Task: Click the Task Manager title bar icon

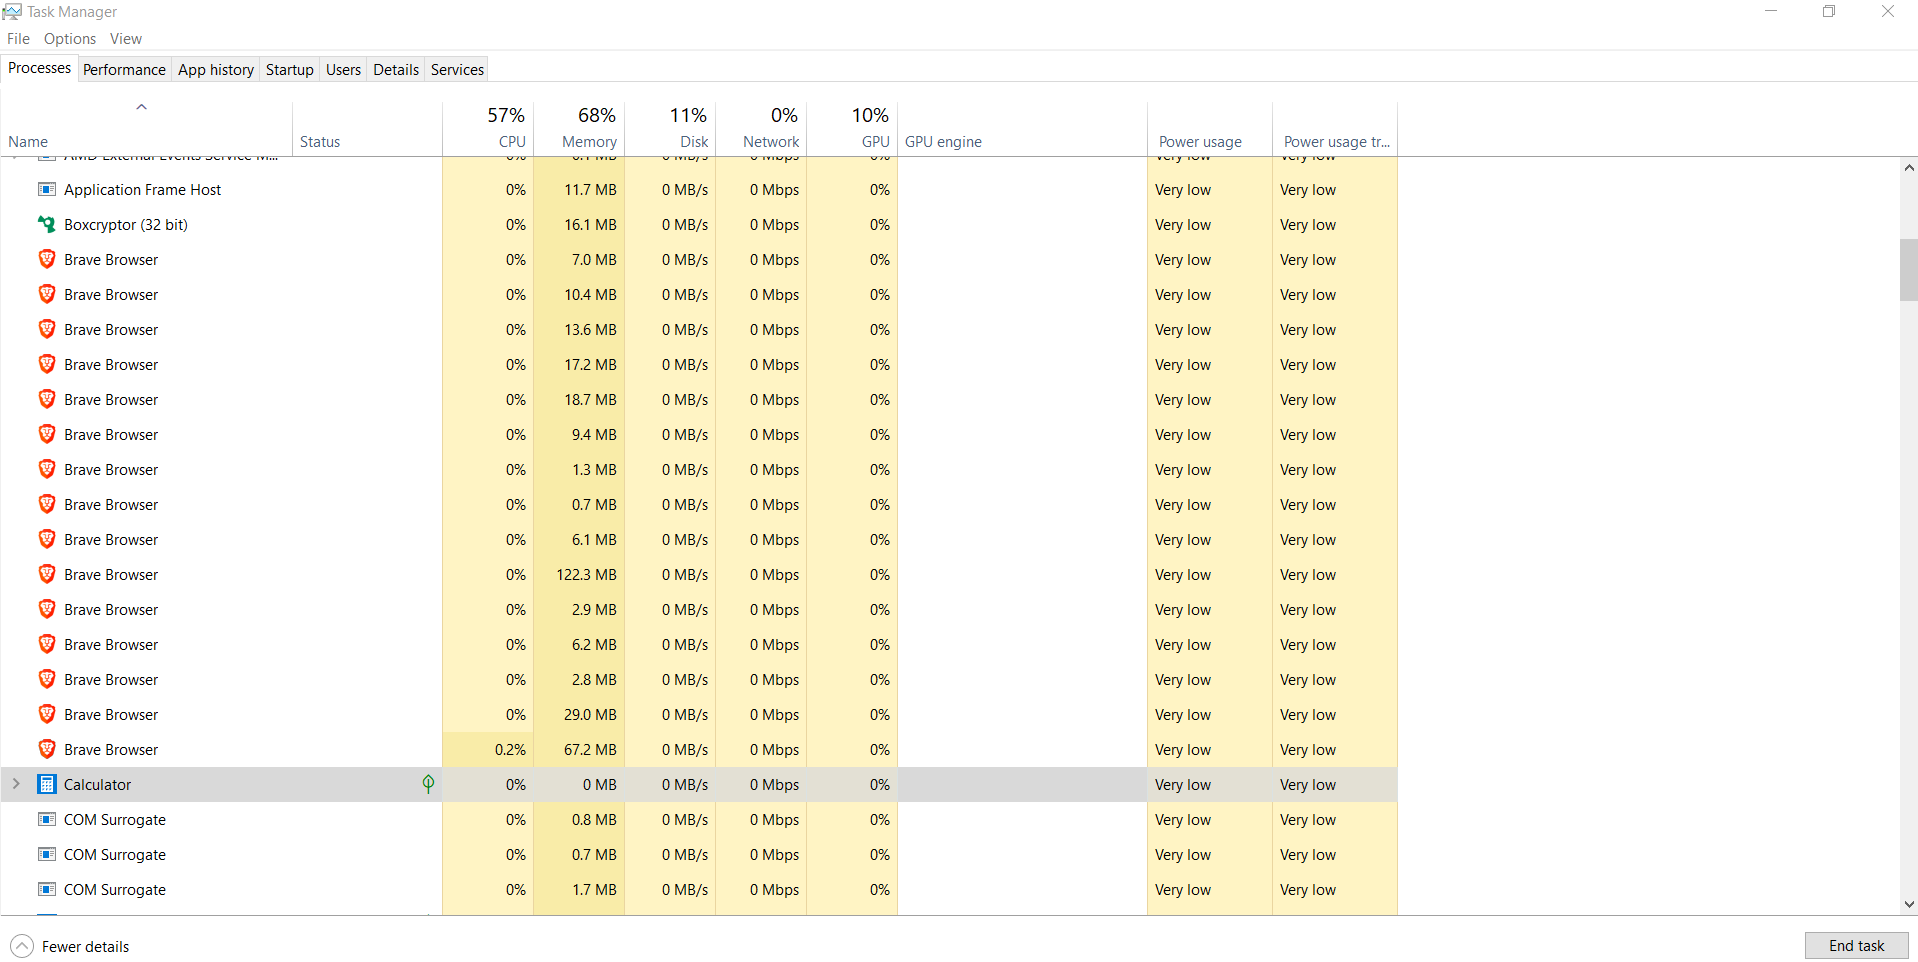Action: pyautogui.click(x=12, y=11)
